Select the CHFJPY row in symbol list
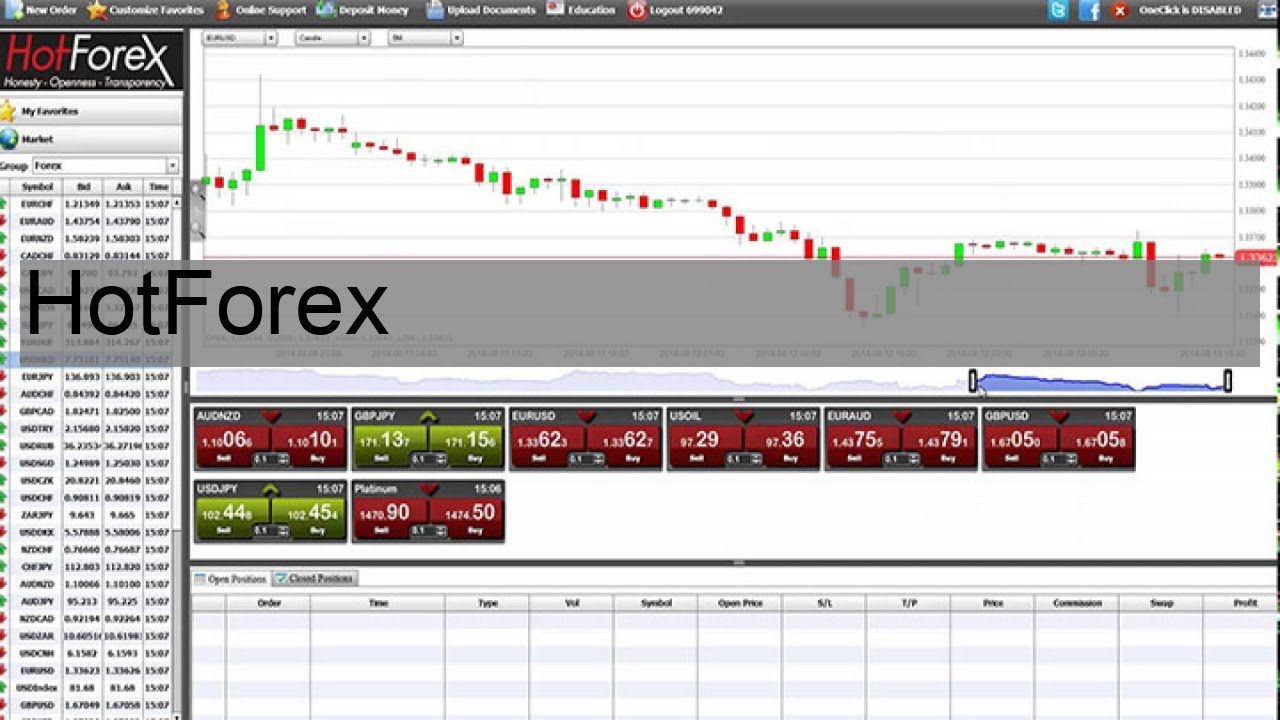 coord(86,567)
